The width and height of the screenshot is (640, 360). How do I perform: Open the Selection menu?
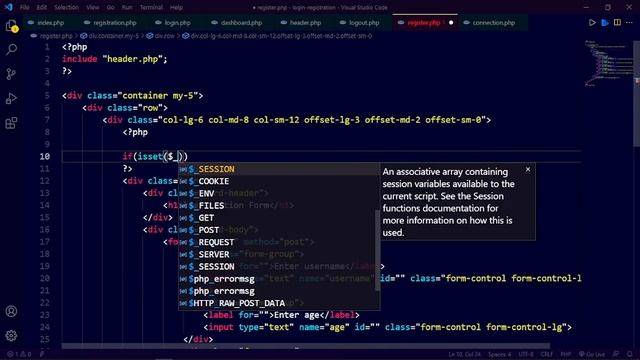pos(66,7)
